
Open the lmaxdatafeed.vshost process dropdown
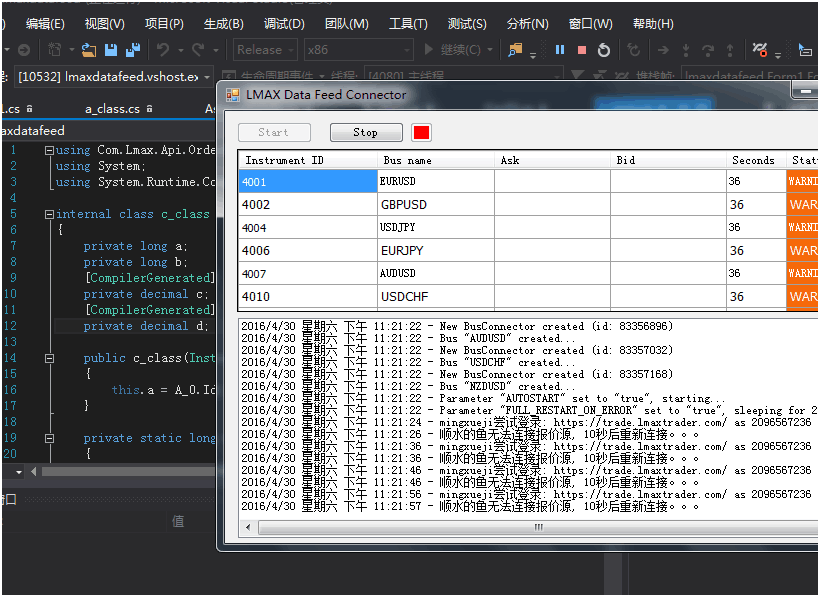pos(113,77)
